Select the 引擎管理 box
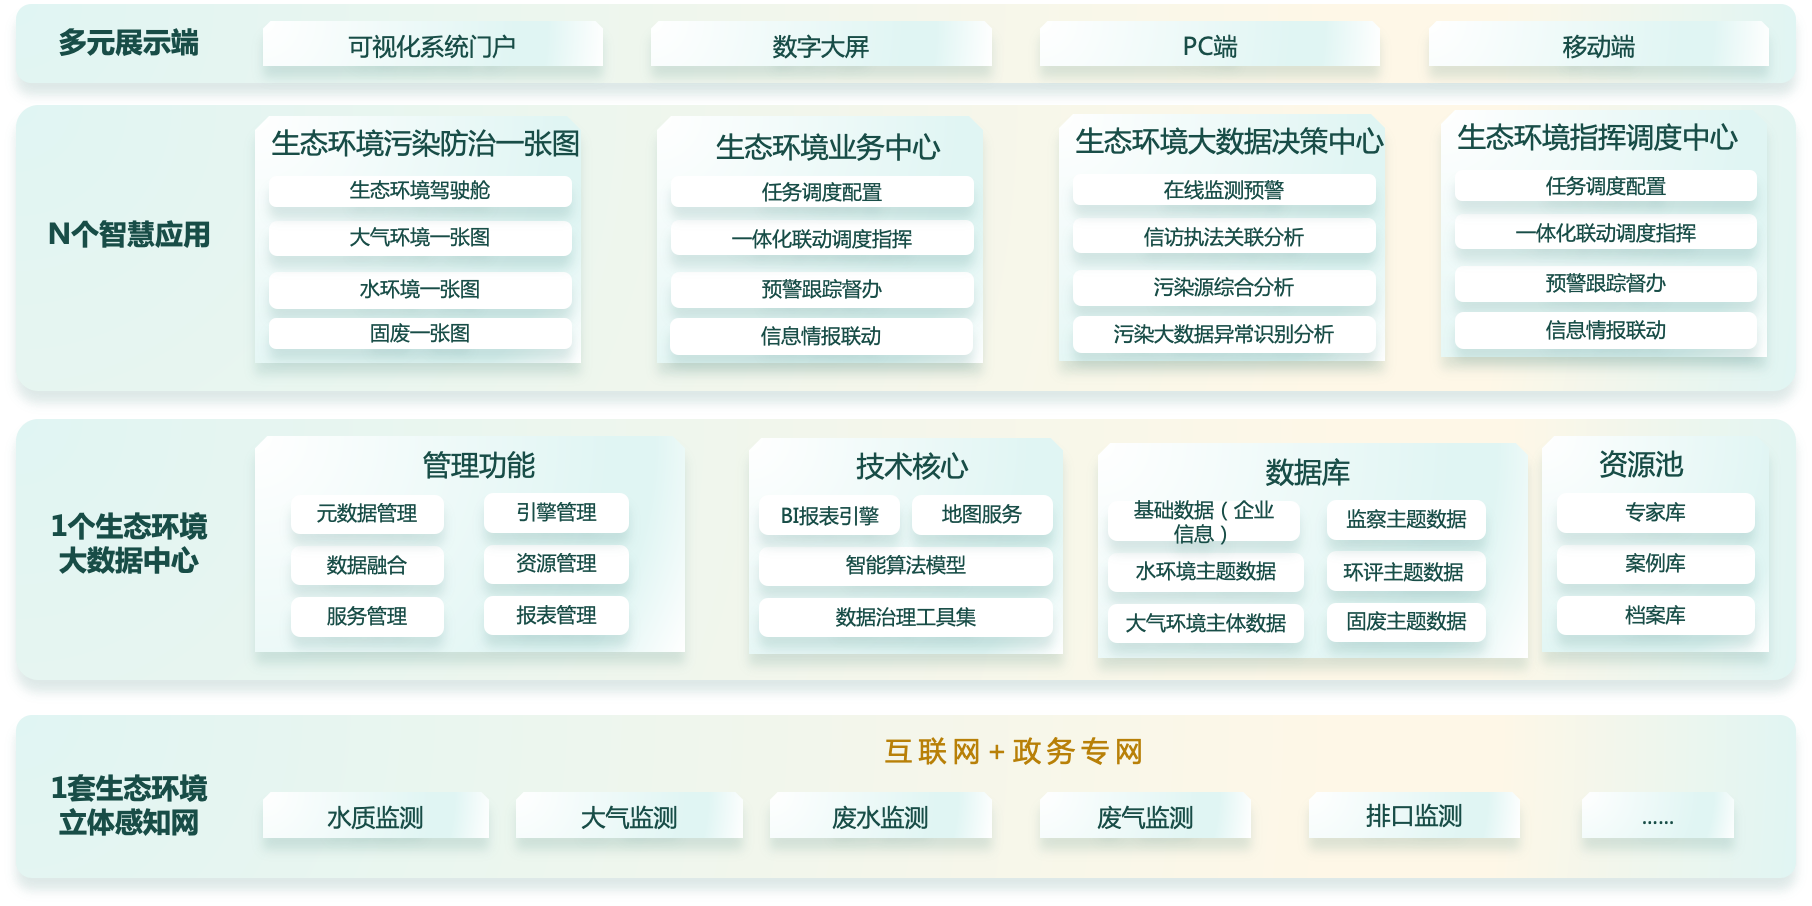Screen dimensions: 1812x906 [x=556, y=512]
